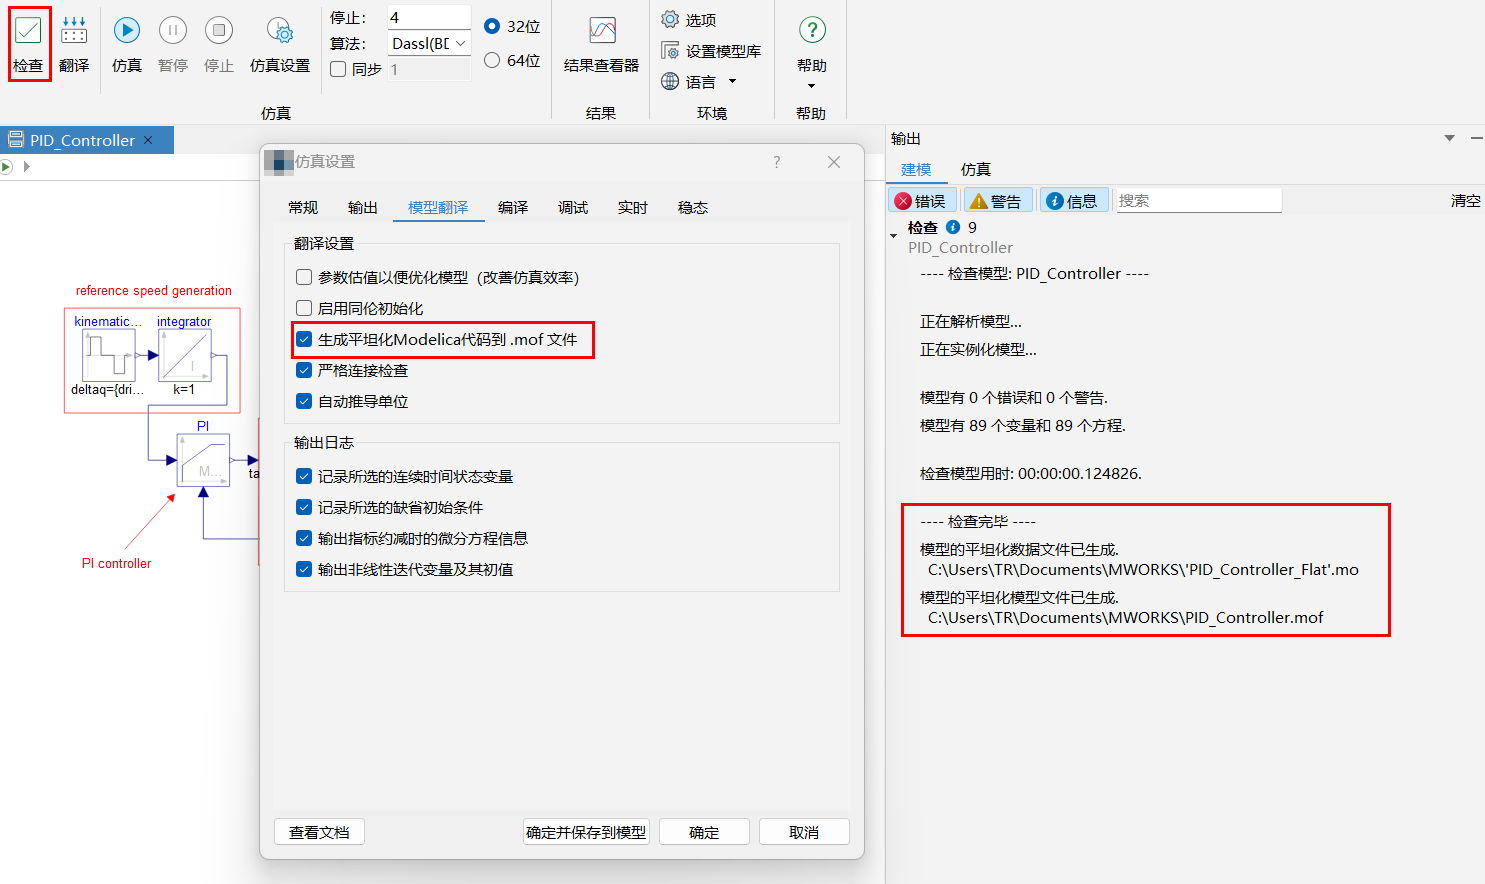This screenshot has width=1485, height=884.
Task: Open 仿真设置 simulation settings gear icon
Action: pos(280,31)
